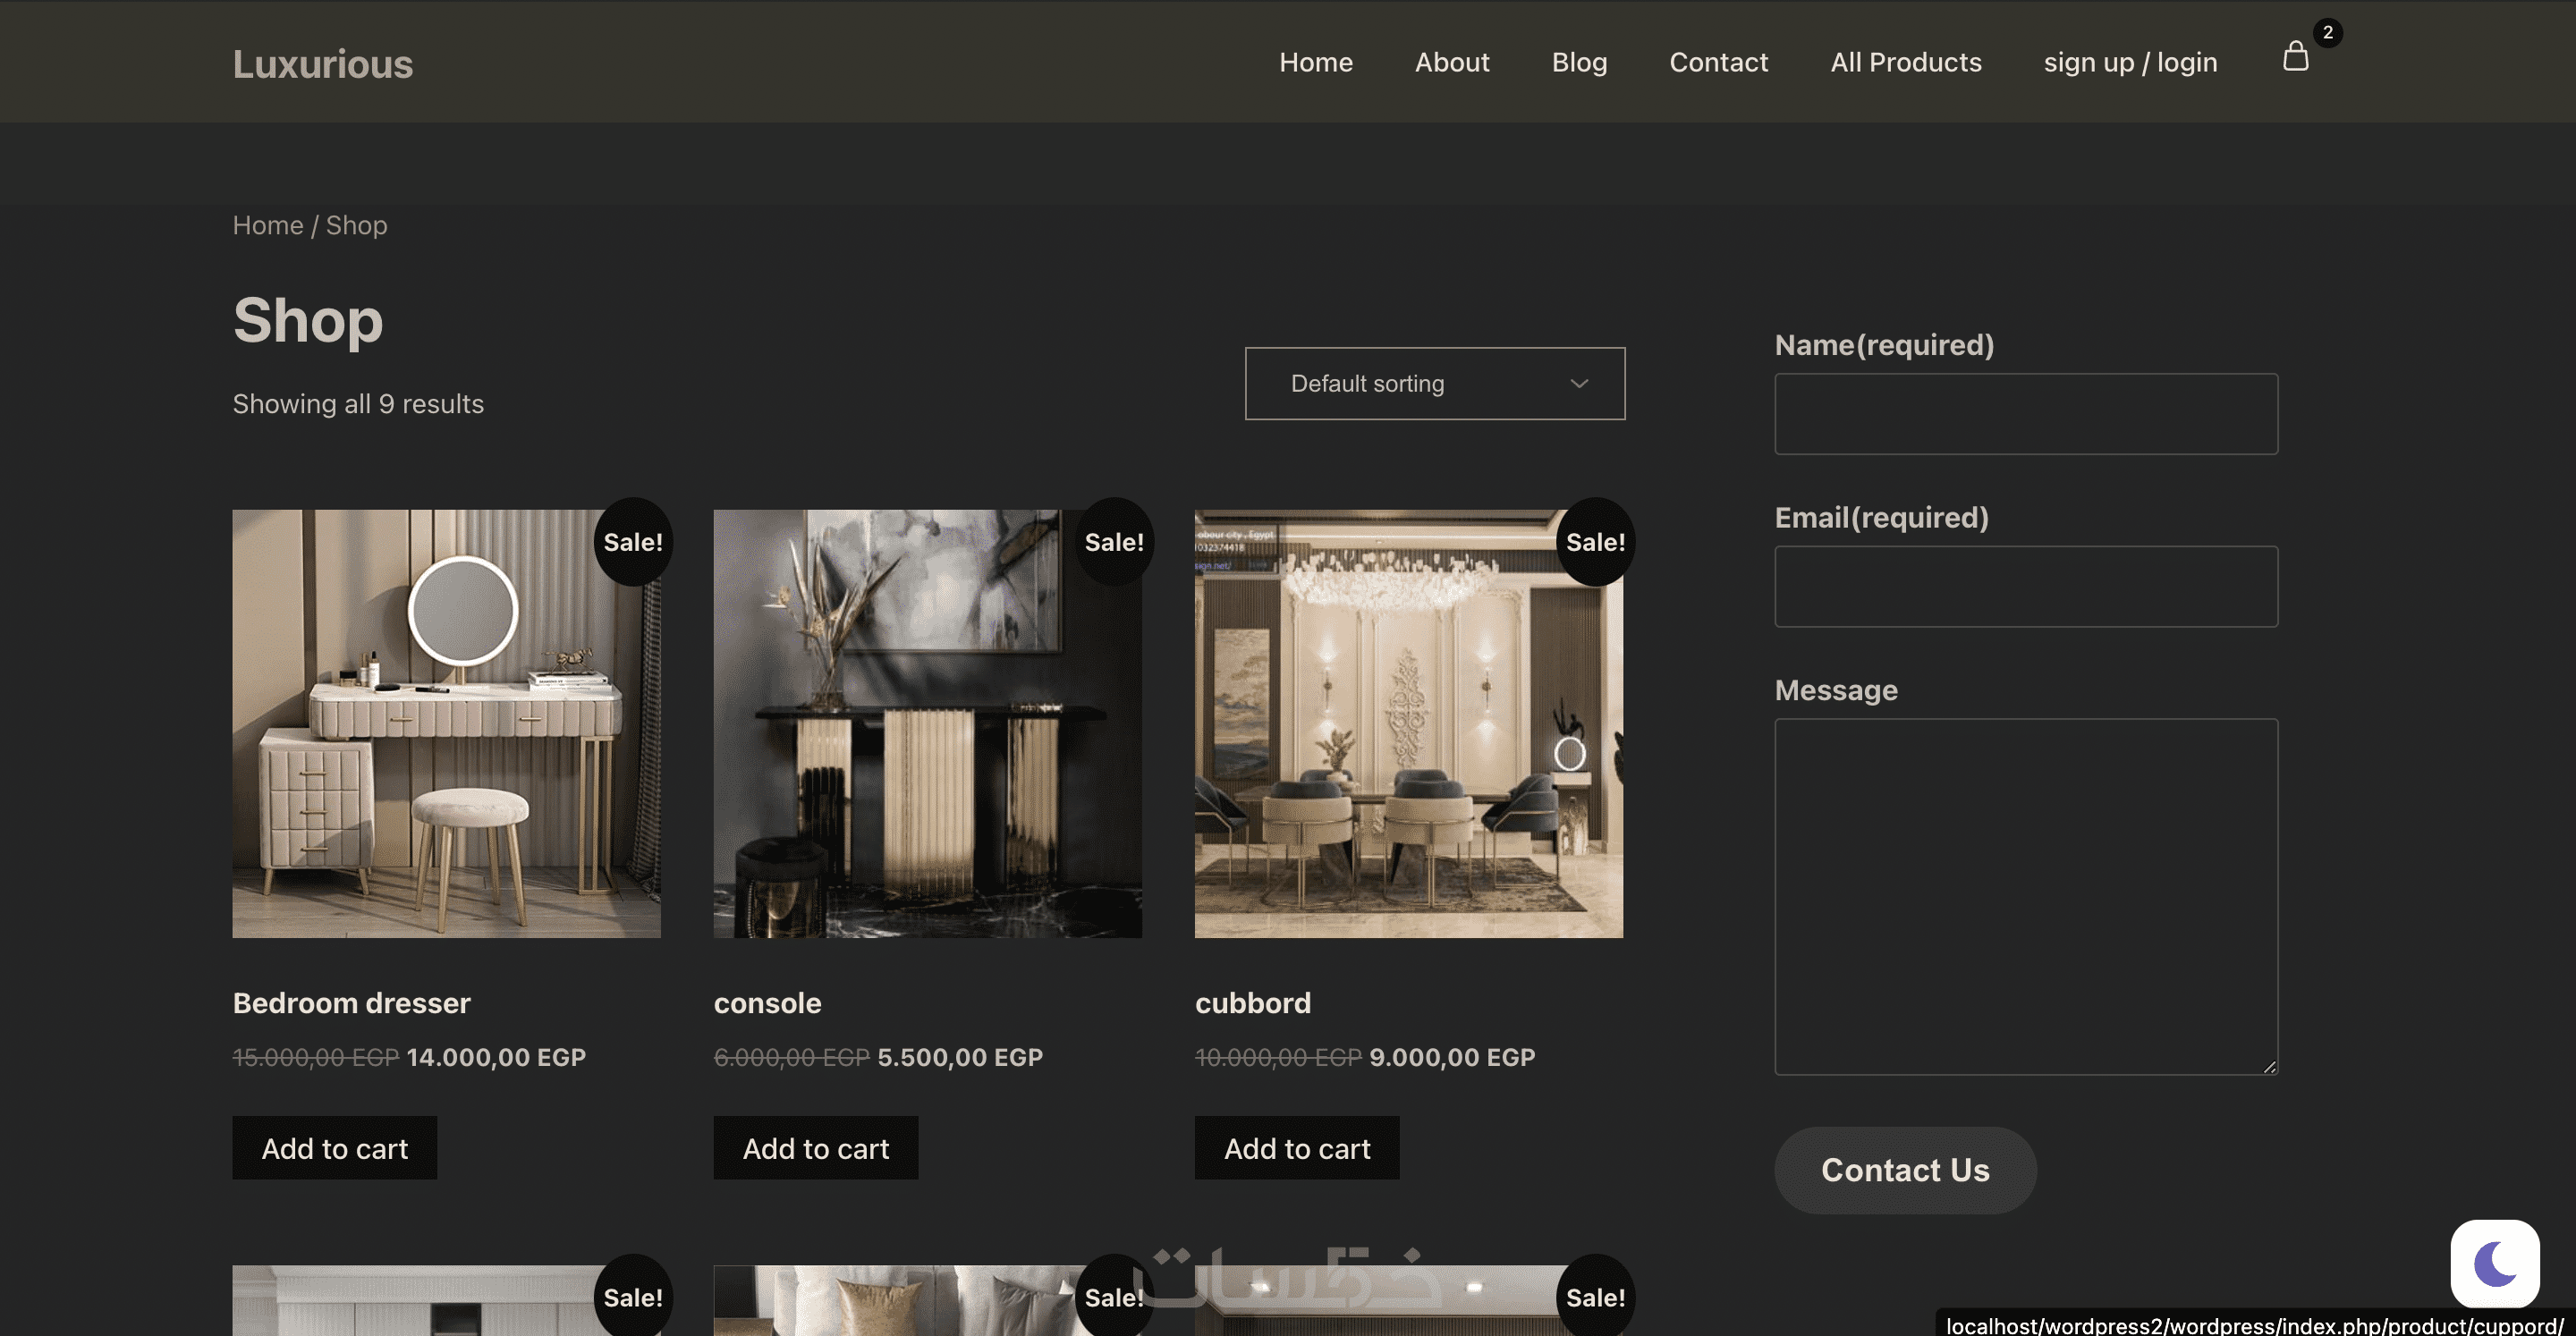Add console to cart
Image resolution: width=2576 pixels, height=1336 pixels.
click(815, 1148)
